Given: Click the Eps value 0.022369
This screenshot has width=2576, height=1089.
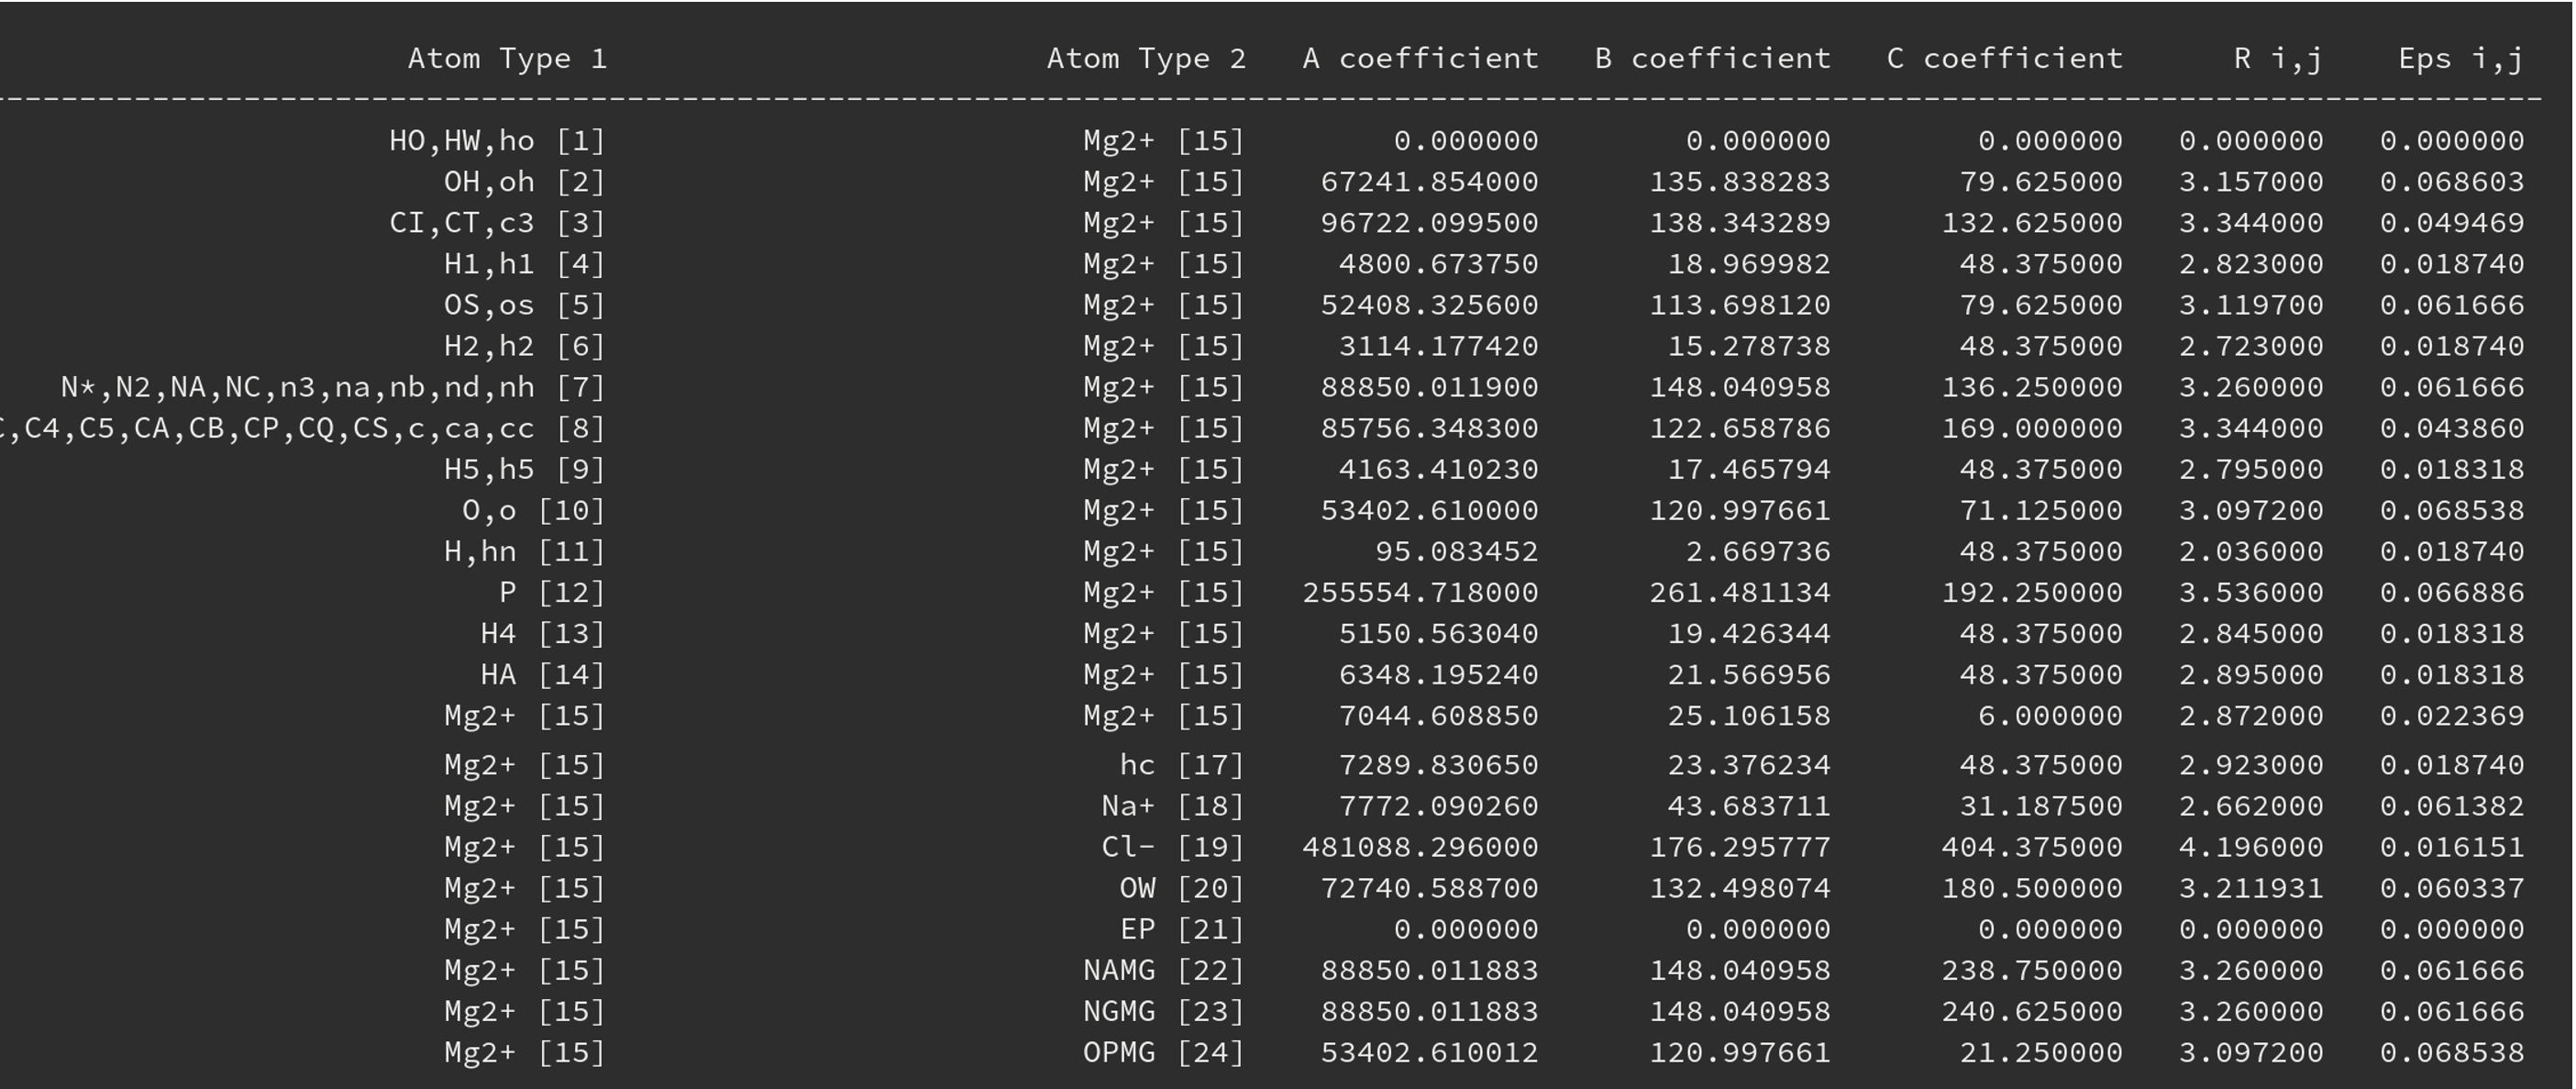Looking at the screenshot, I should point(2452,716).
